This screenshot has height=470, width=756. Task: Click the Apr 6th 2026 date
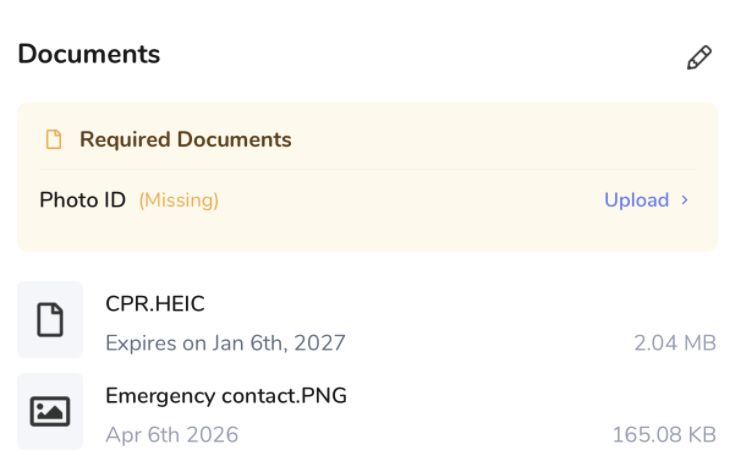[x=172, y=435]
